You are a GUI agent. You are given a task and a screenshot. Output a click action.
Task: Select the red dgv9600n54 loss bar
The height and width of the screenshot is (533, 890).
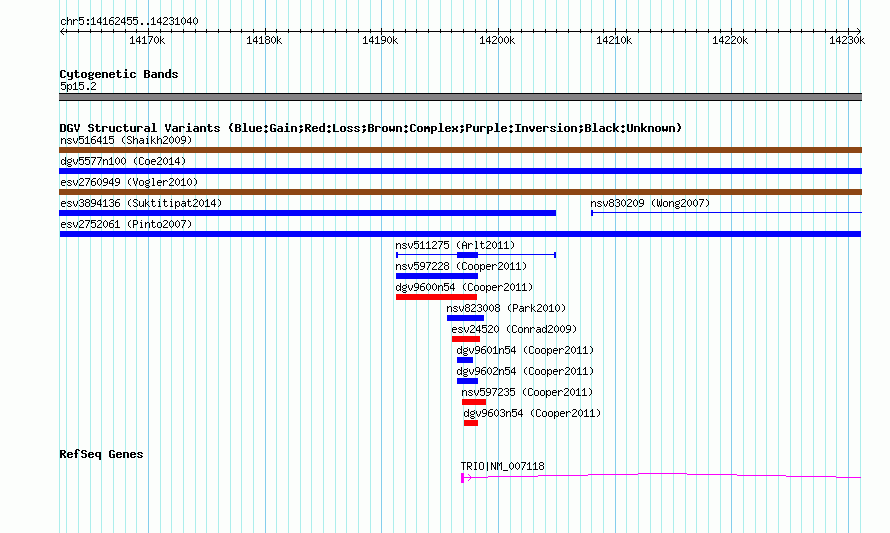pyautogui.click(x=436, y=297)
